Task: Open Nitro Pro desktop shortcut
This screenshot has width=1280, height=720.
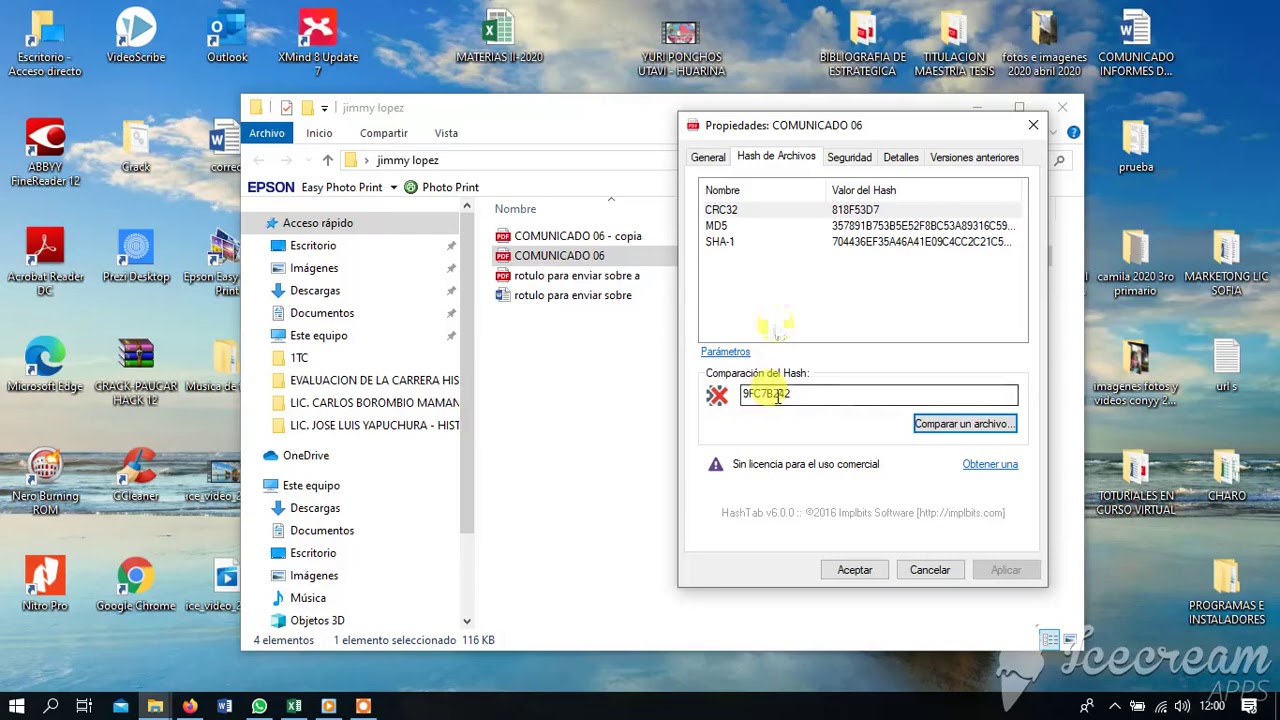Action: pyautogui.click(x=45, y=584)
